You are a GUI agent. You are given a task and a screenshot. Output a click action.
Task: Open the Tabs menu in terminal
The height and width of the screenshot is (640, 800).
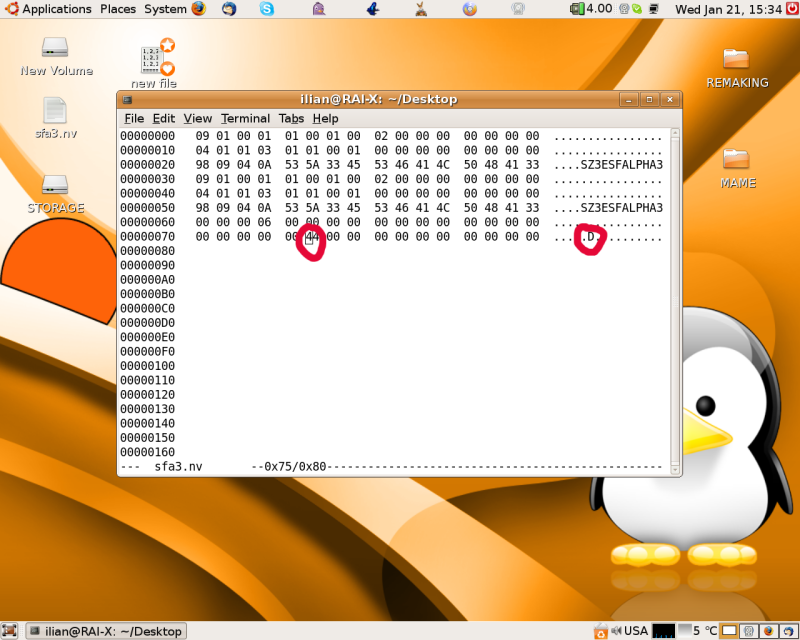[291, 118]
